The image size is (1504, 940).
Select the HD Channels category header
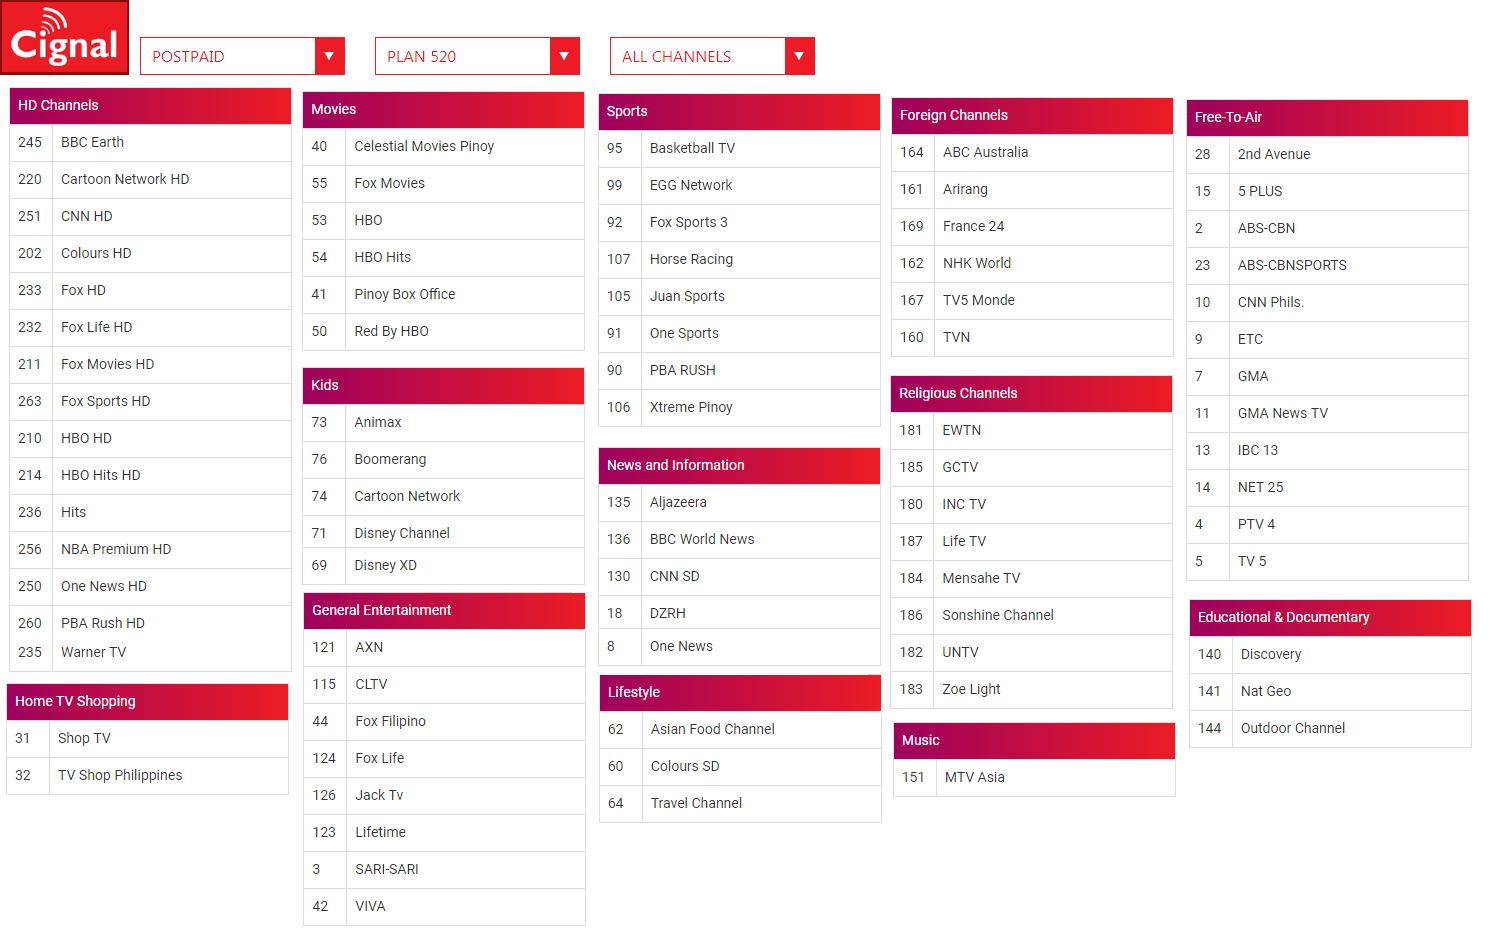[150, 106]
